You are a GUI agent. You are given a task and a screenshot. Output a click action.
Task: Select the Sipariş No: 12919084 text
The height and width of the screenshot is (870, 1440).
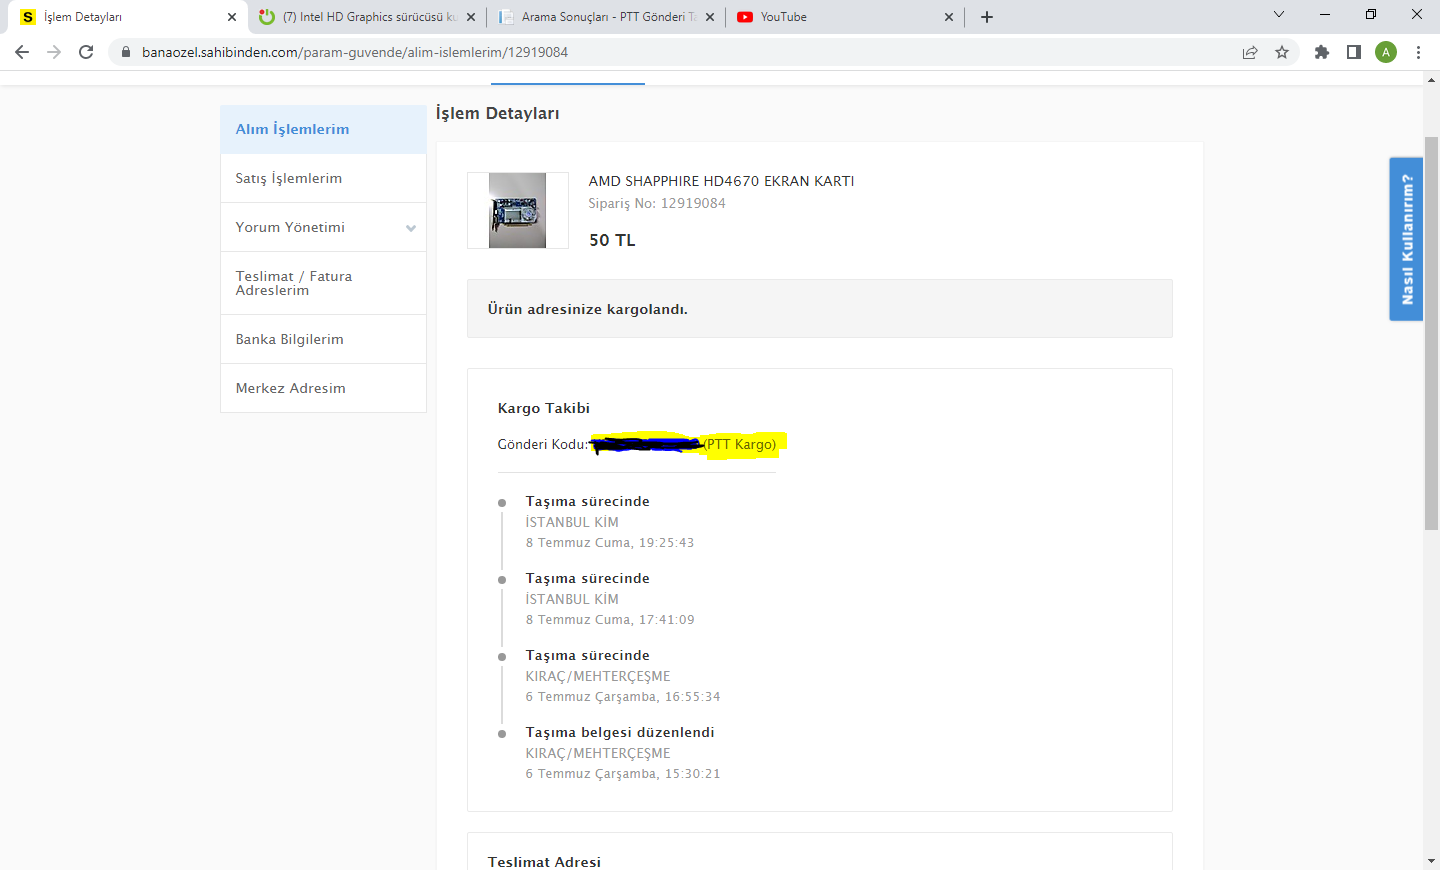tap(657, 203)
